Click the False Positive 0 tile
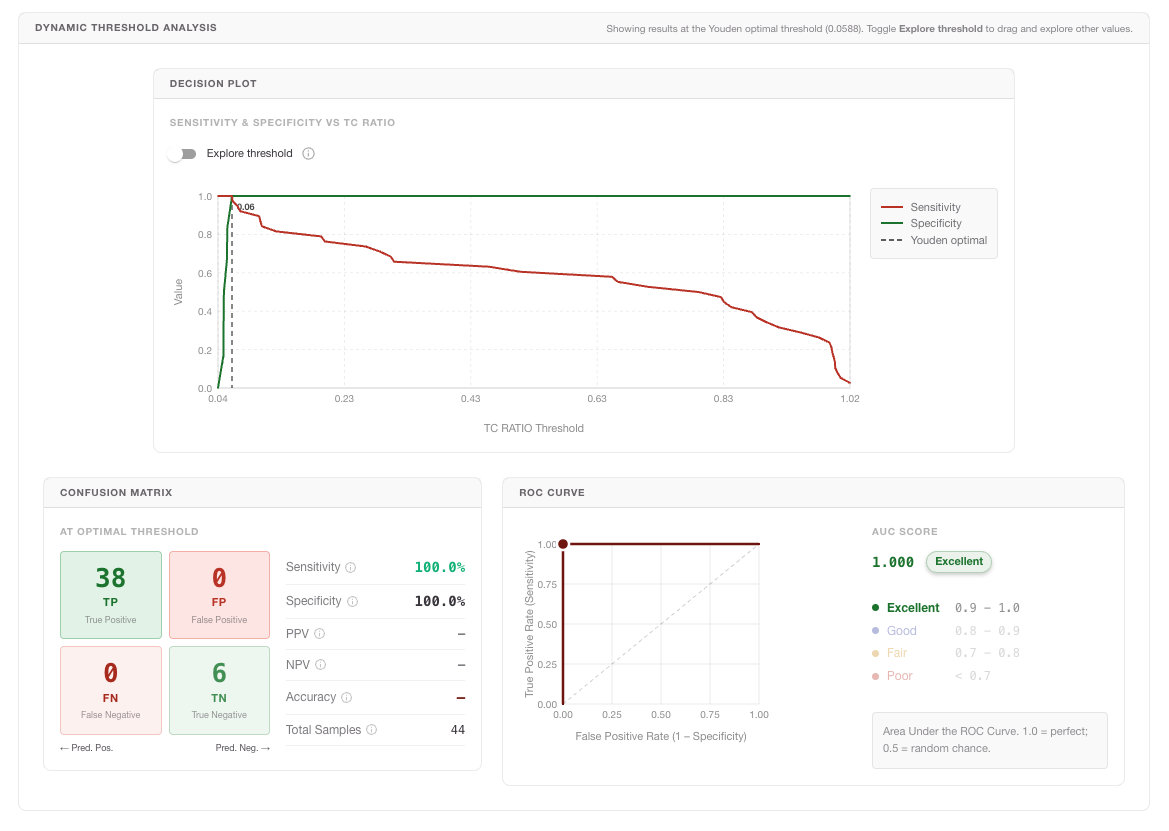Viewport: 1169px width, 831px height. click(x=219, y=595)
